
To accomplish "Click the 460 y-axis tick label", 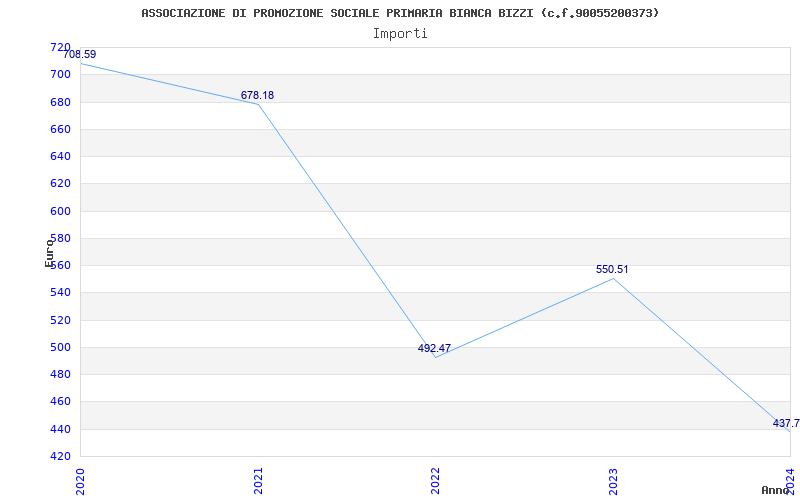I will click(x=61, y=402).
